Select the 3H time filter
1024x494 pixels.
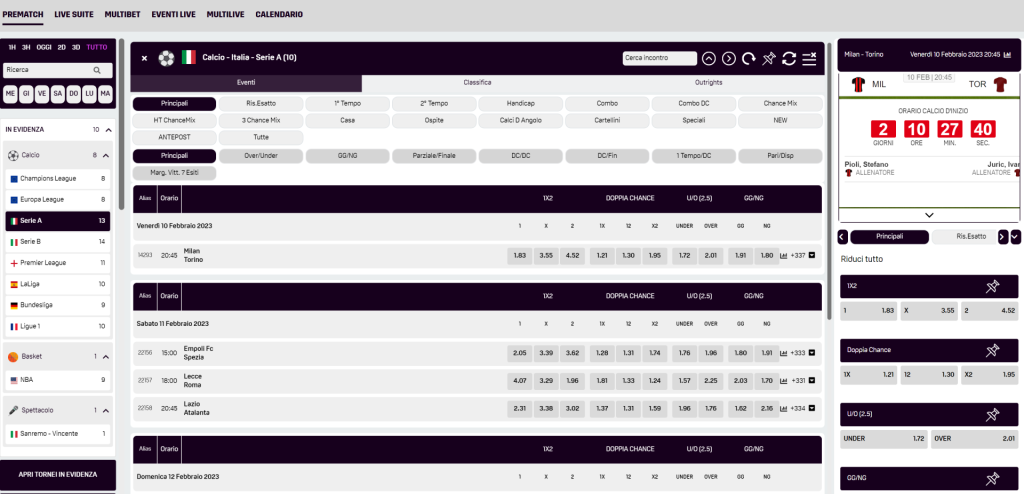pos(26,47)
